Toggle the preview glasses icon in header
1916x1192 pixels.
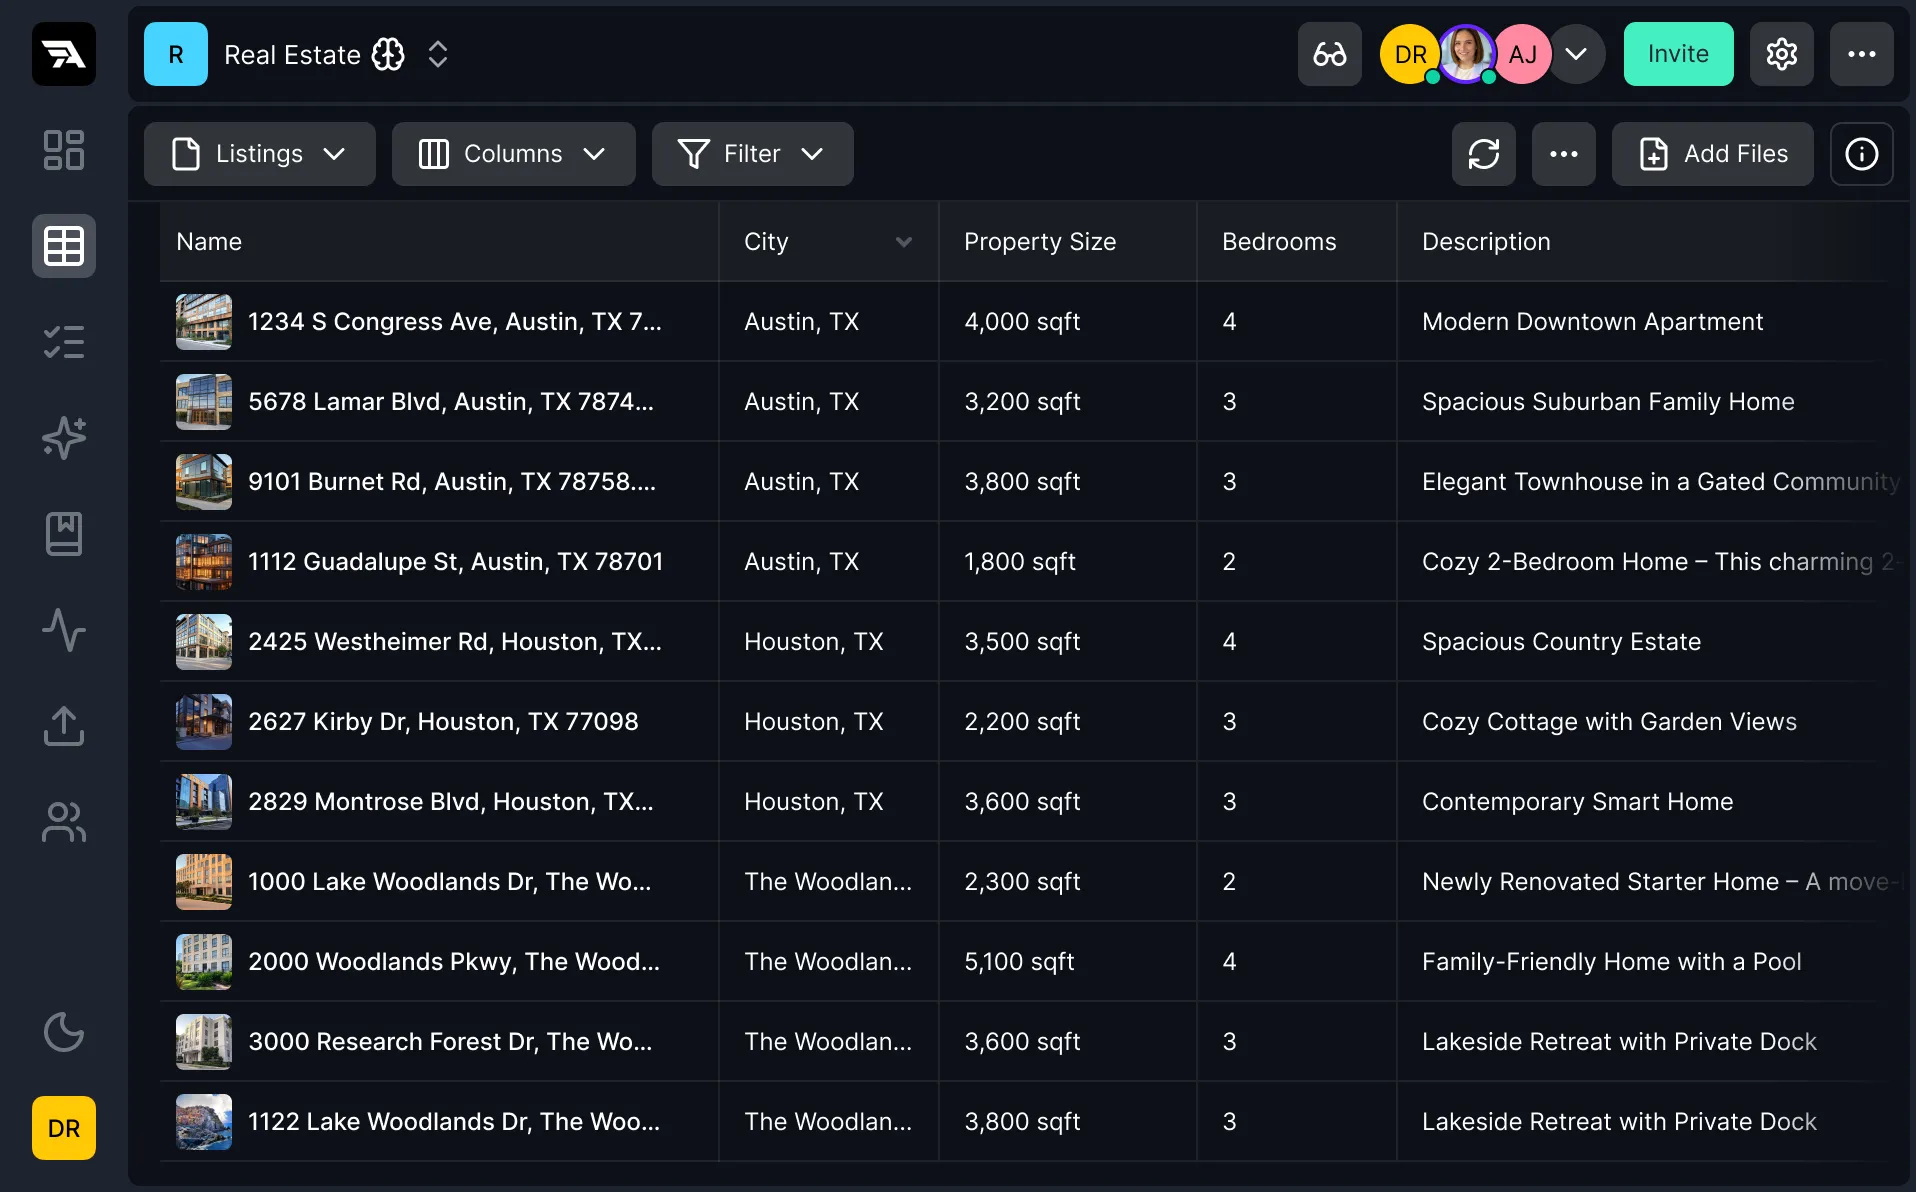coord(1329,54)
